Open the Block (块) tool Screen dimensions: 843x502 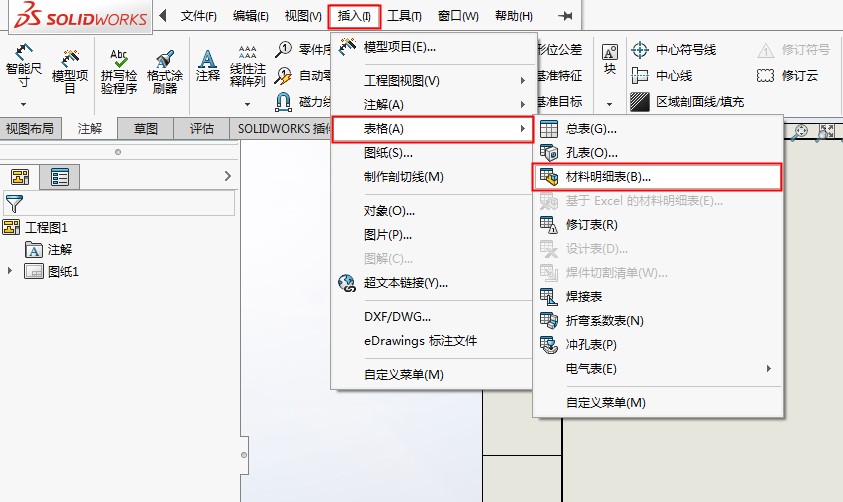pyautogui.click(x=610, y=60)
